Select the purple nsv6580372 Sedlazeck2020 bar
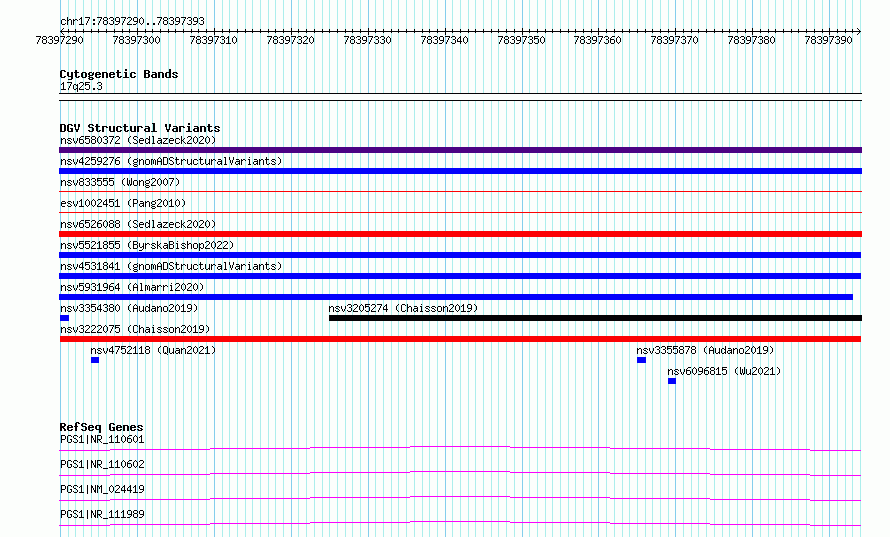 pos(460,150)
